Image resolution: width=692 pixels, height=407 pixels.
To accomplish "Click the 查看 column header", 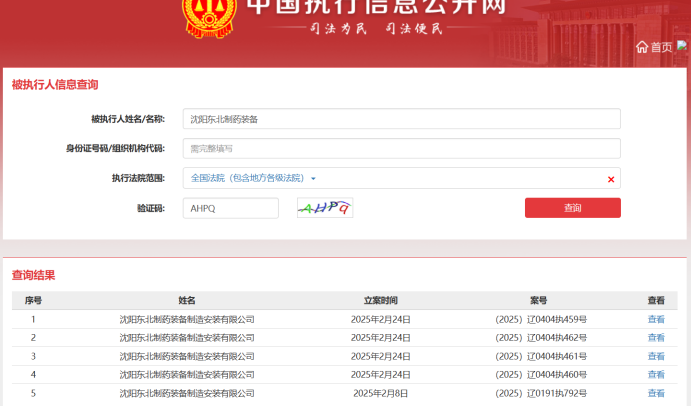I will tap(656, 301).
